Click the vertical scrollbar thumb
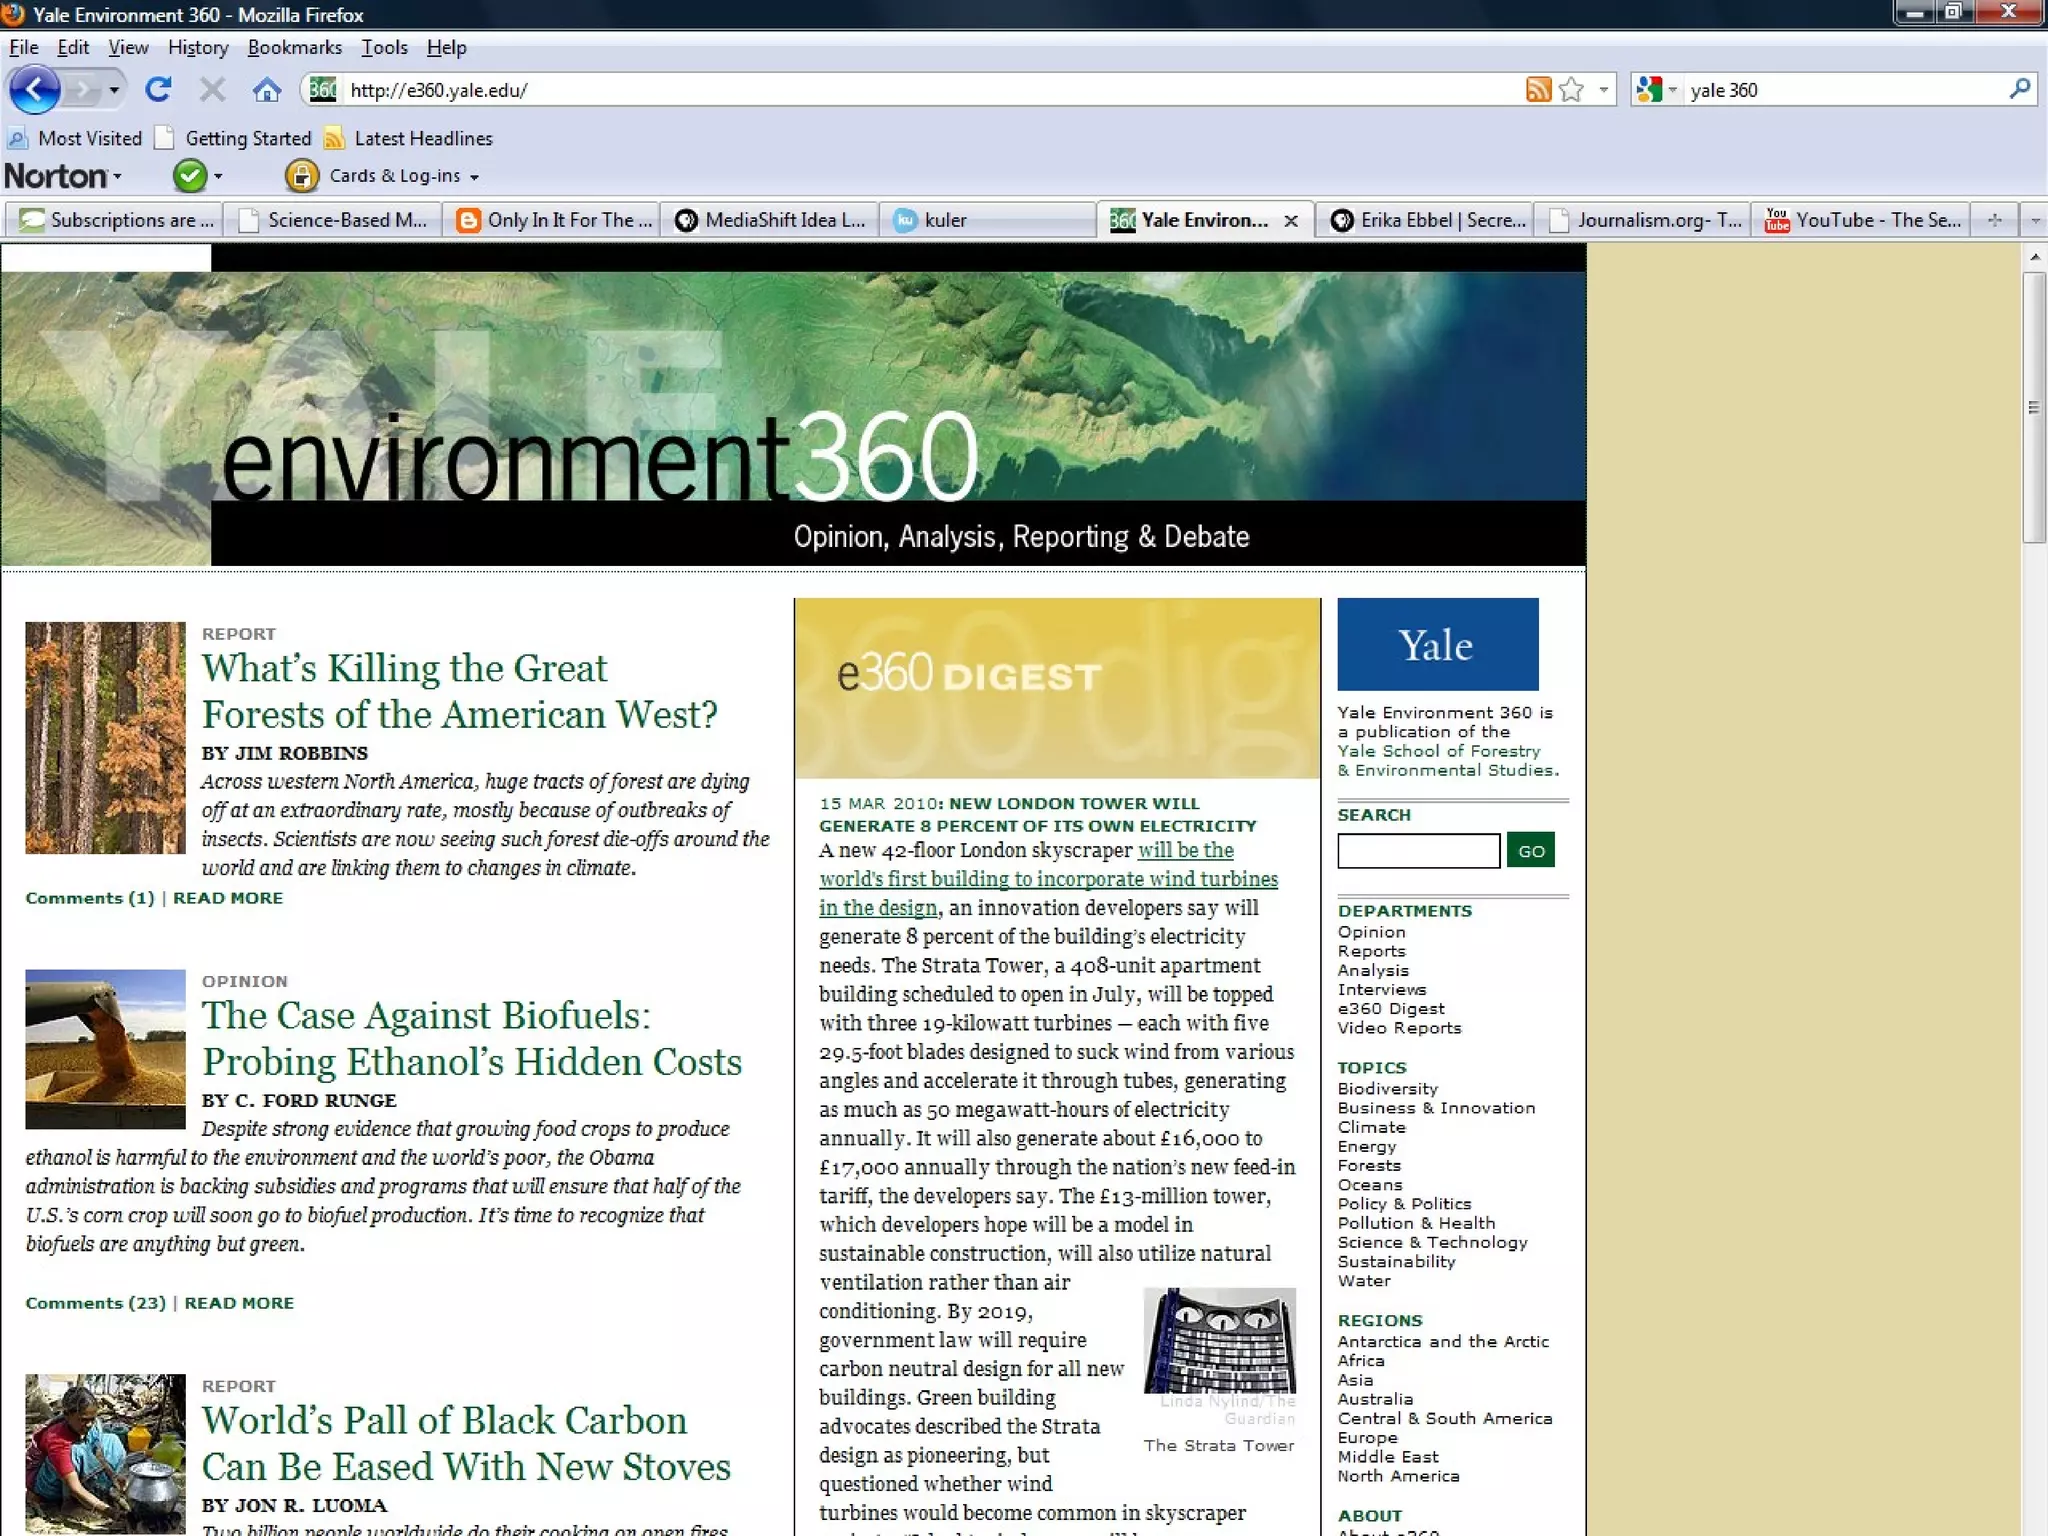This screenshot has height=1536, width=2048. (x=2033, y=407)
